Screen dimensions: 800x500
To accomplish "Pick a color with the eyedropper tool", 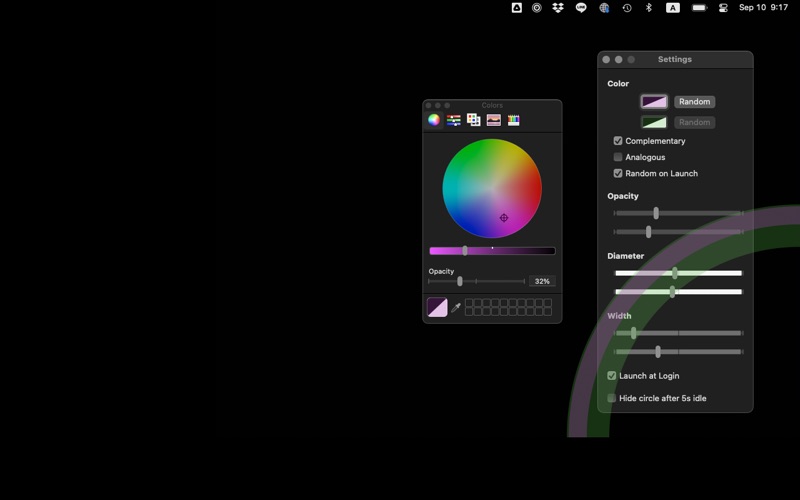I will coord(456,307).
